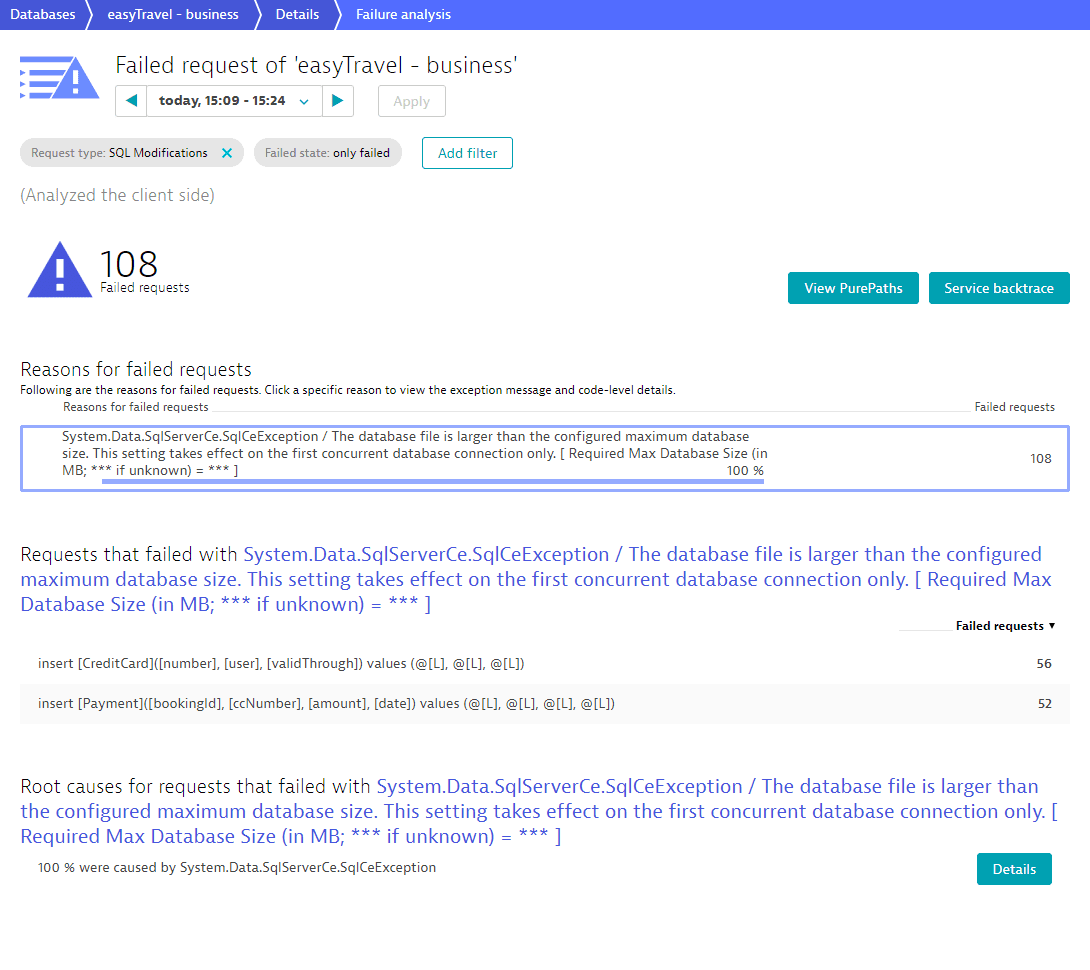Select the SqlCeException failure reason row
Image resolution: width=1090 pixels, height=970 pixels.
[x=545, y=458]
